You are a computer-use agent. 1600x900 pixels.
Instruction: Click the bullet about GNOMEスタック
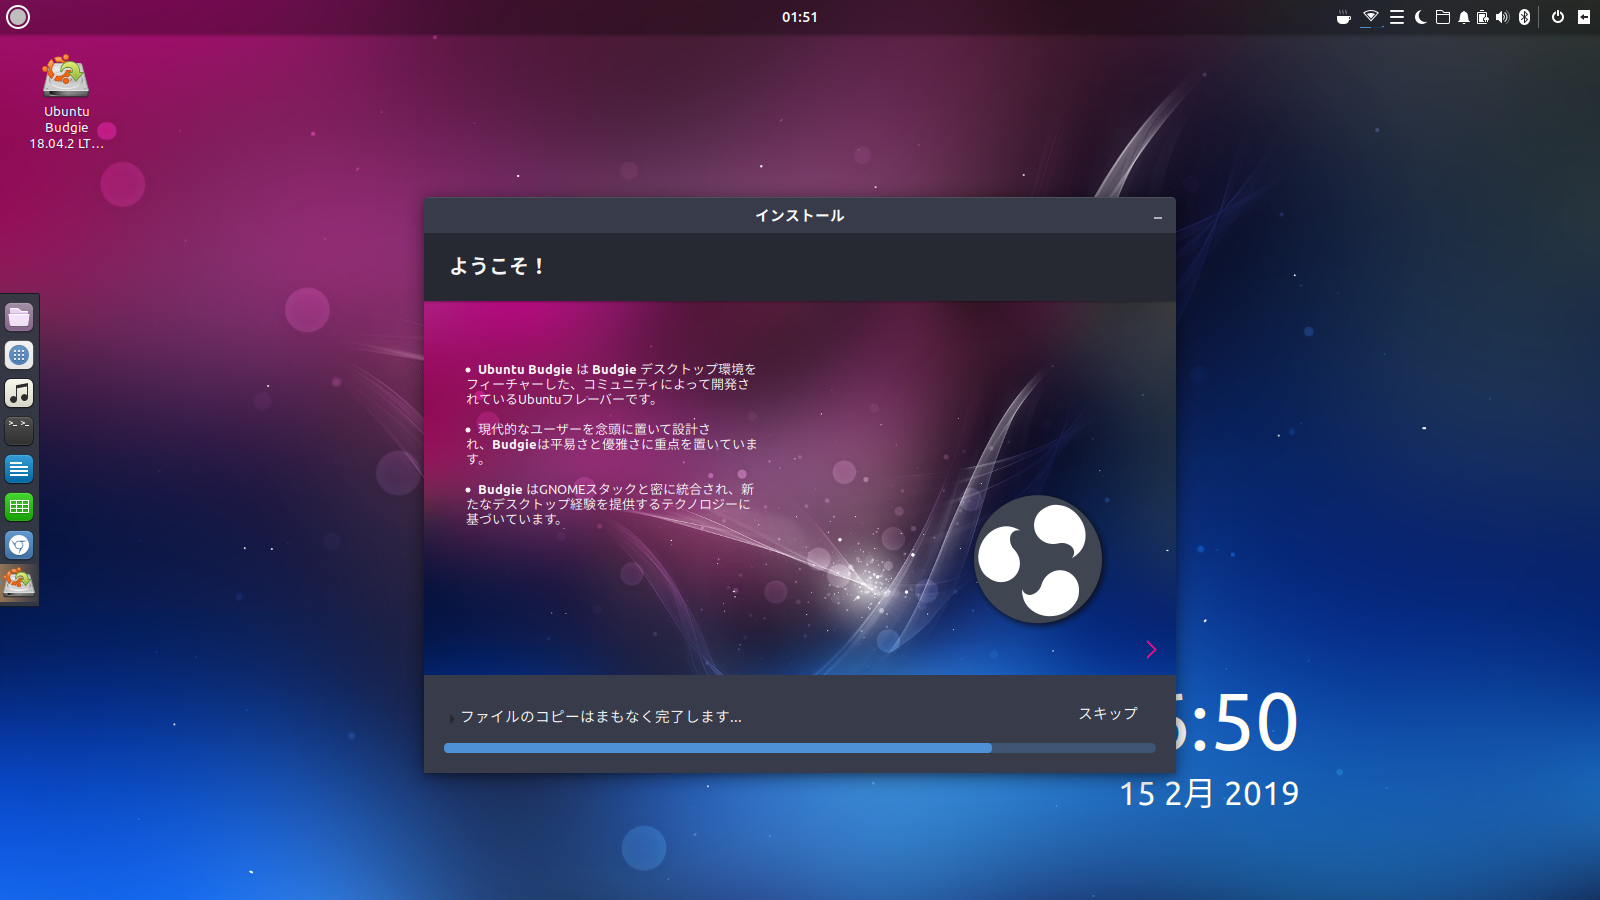click(610, 504)
